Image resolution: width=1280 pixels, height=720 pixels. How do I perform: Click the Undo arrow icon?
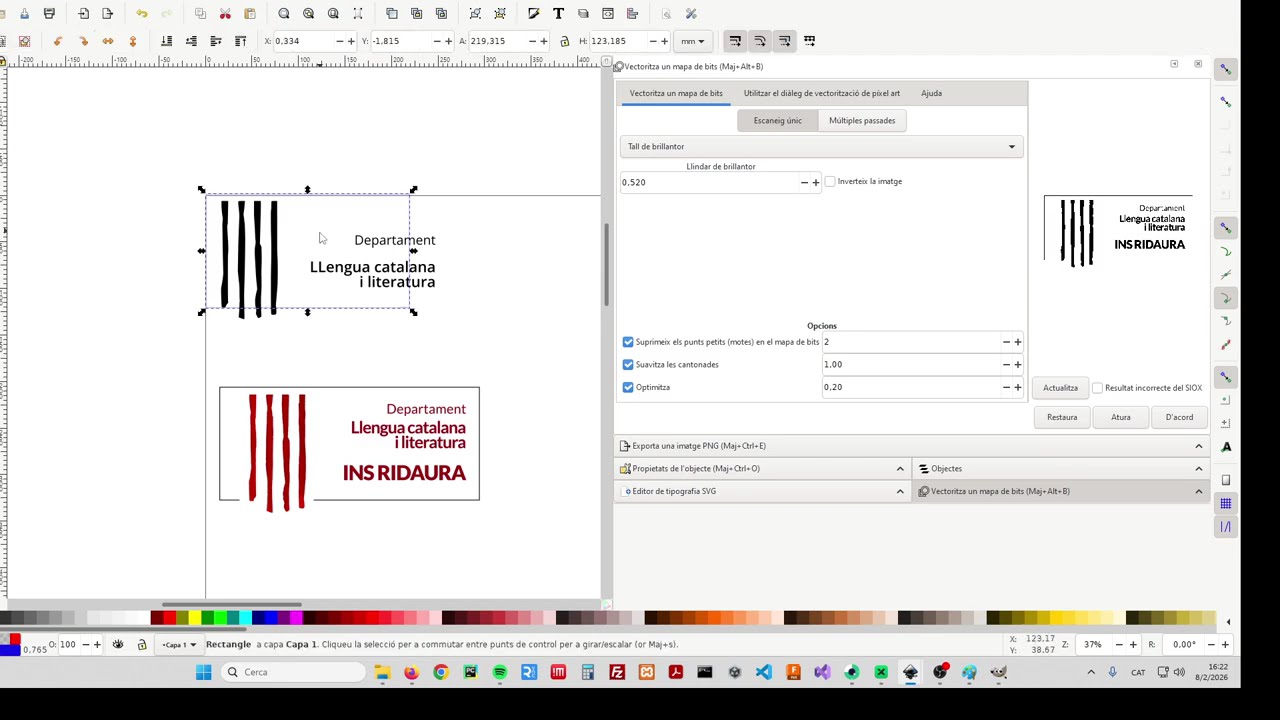(142, 14)
